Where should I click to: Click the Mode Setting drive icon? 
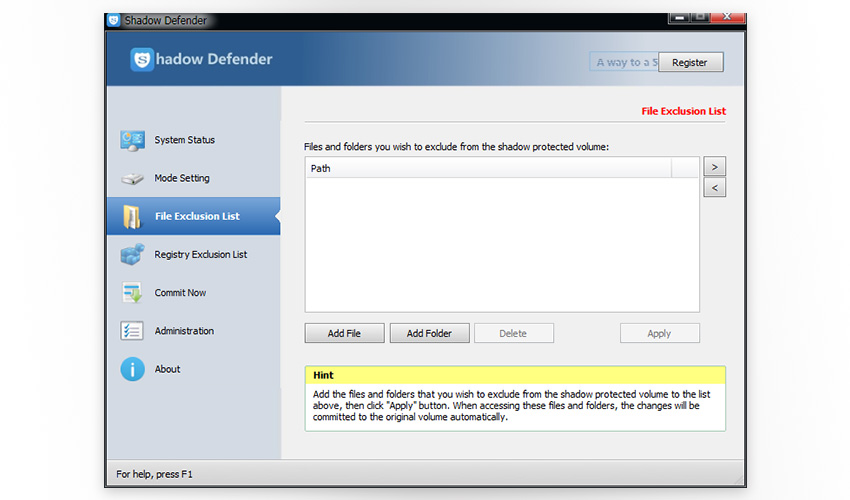132,178
